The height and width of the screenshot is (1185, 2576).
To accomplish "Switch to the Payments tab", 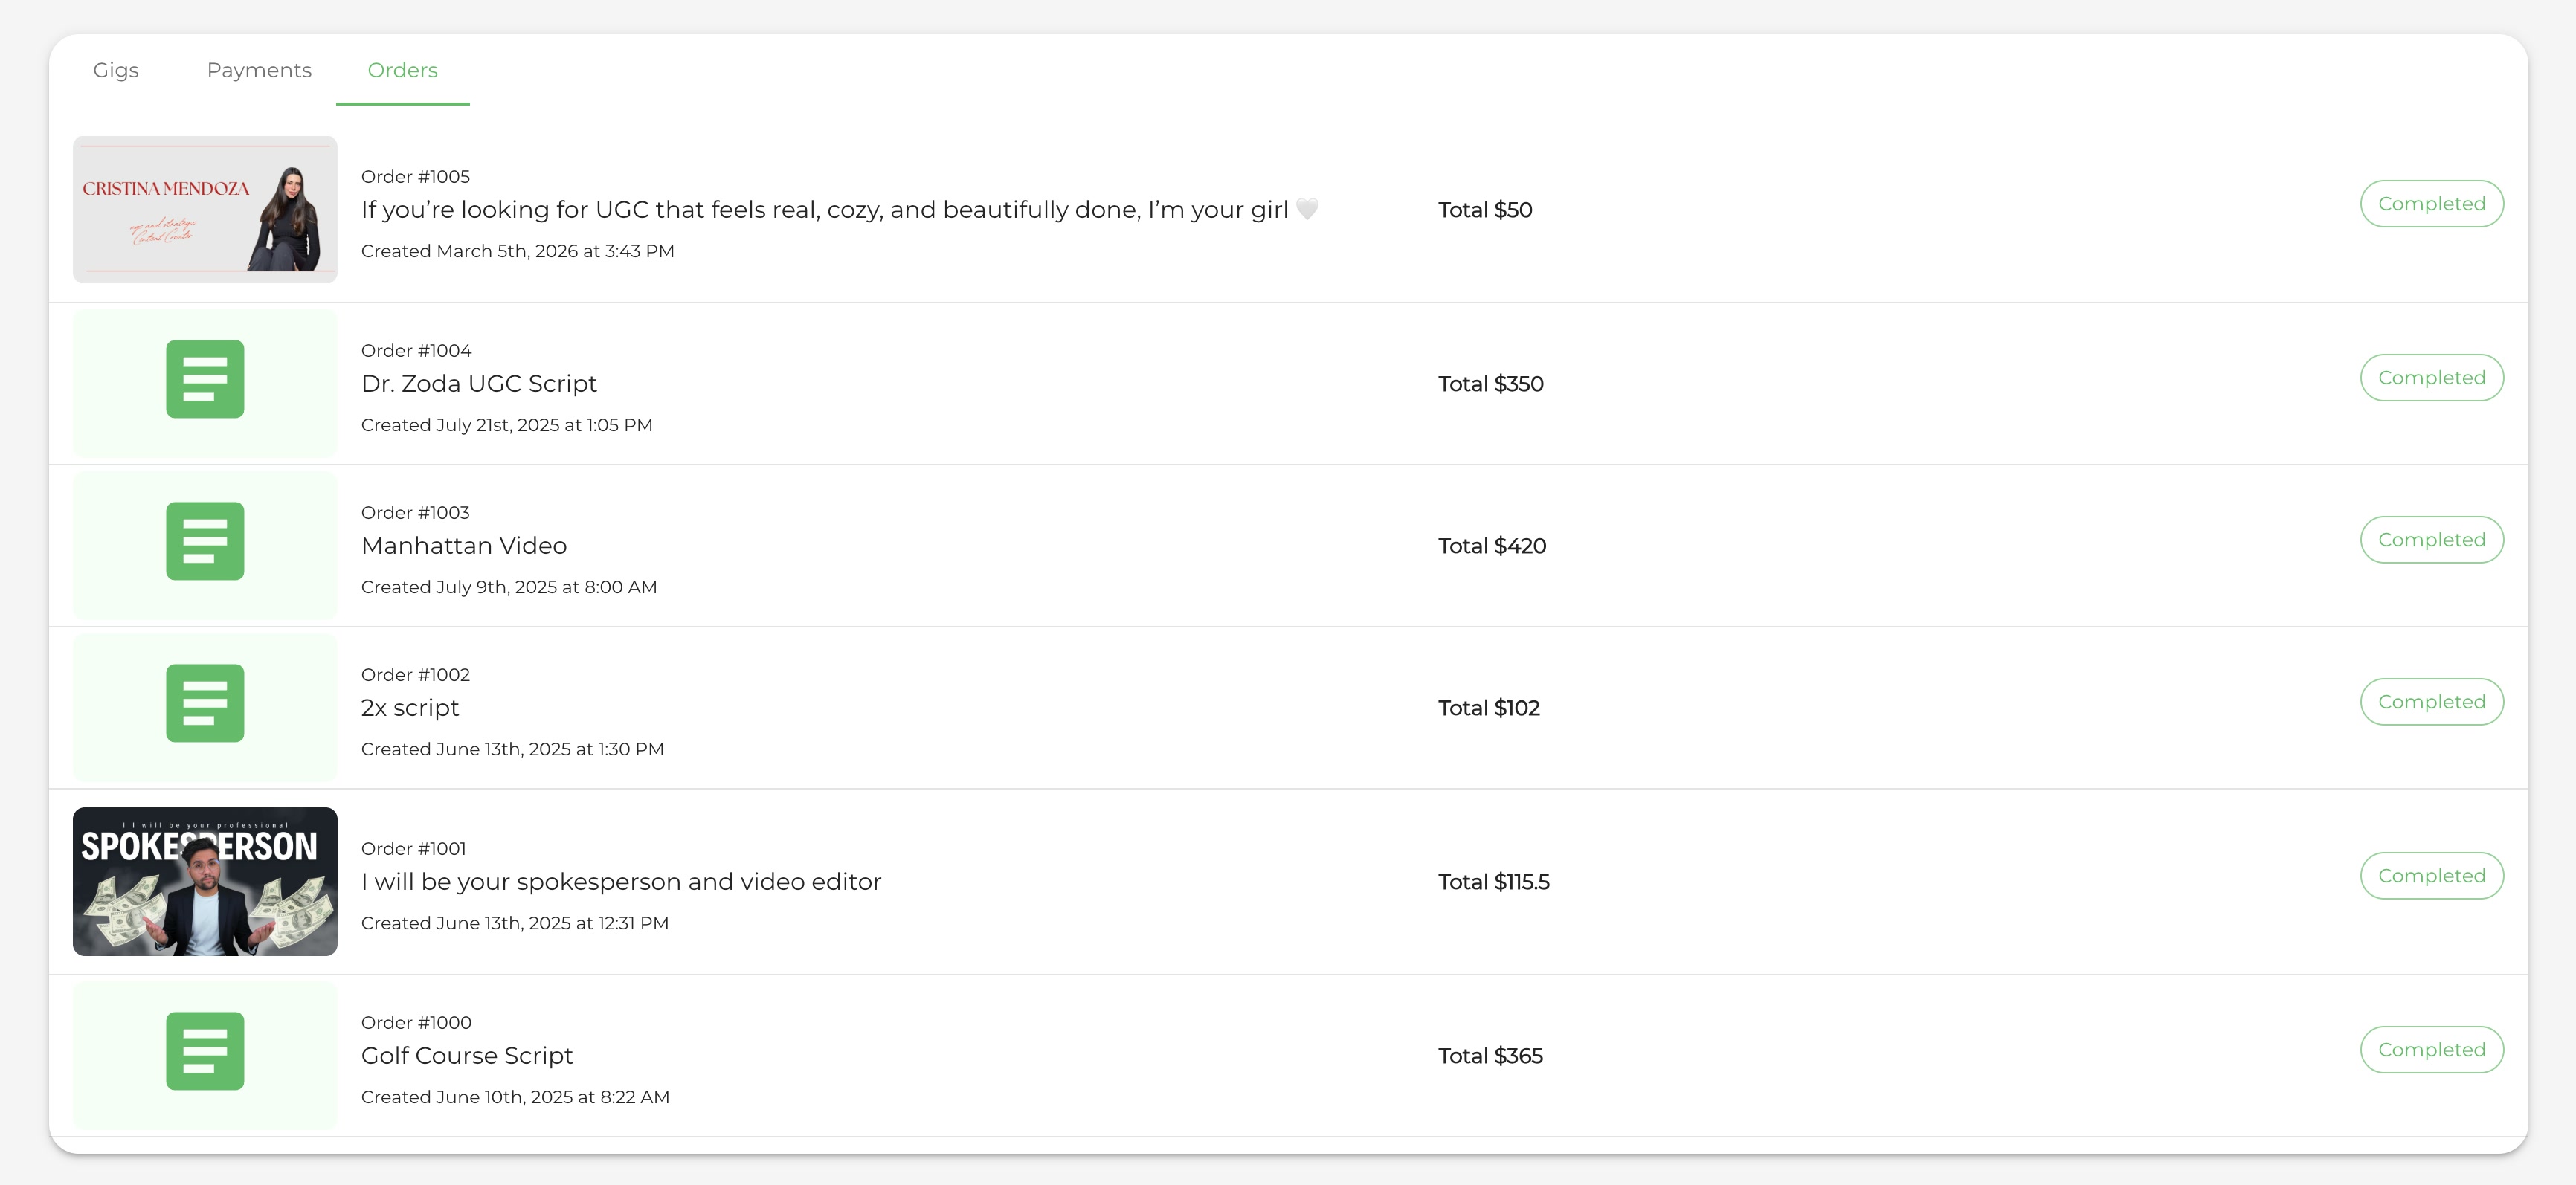I will tap(259, 70).
